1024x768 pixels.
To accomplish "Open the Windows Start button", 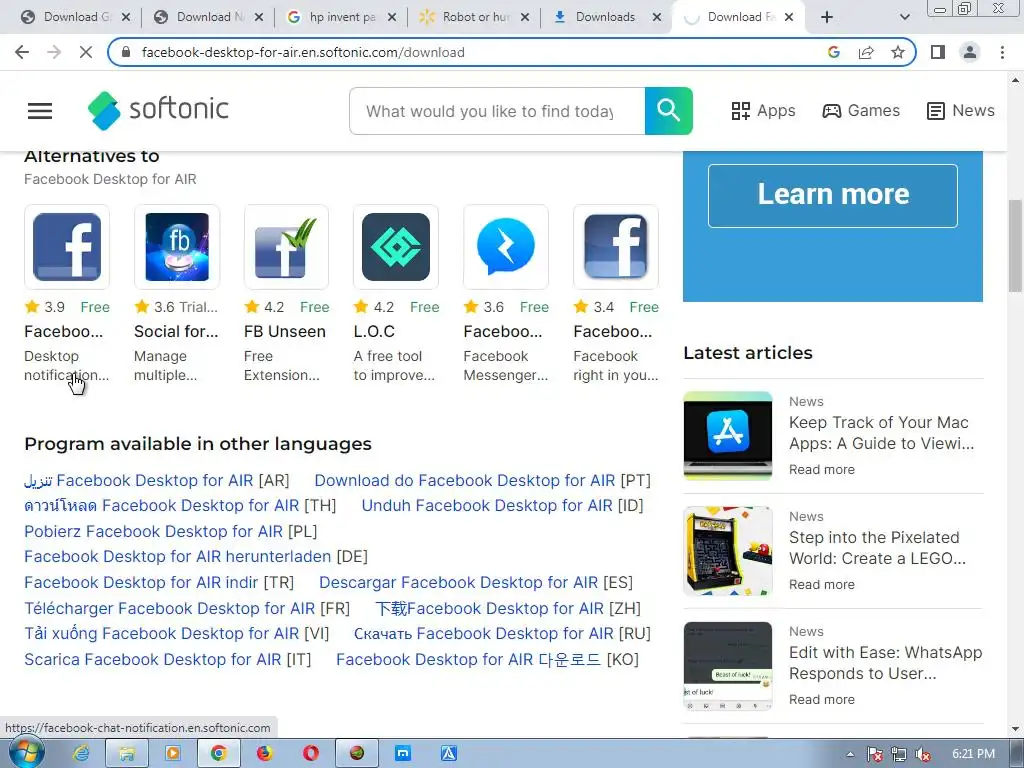I will [26, 753].
